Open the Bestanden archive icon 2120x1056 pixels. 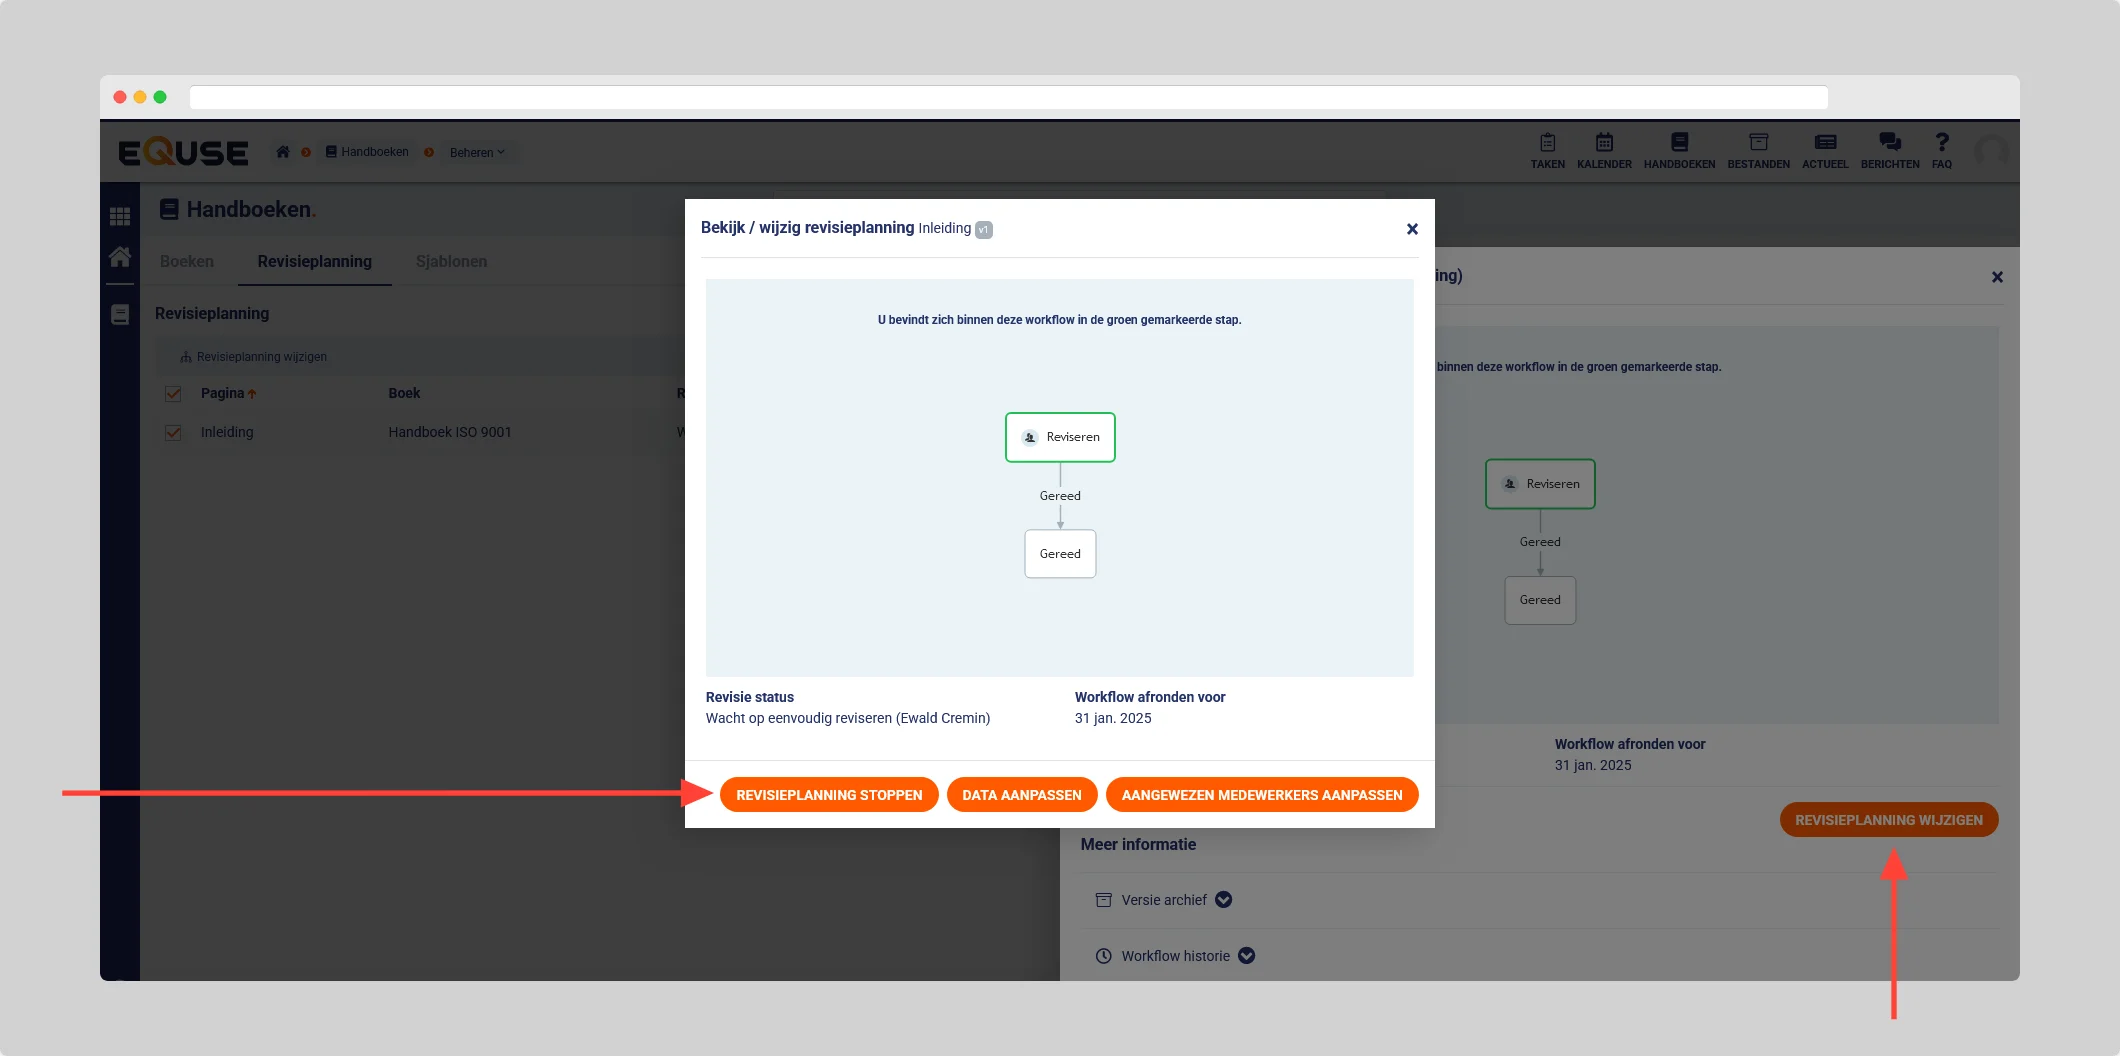(1758, 143)
